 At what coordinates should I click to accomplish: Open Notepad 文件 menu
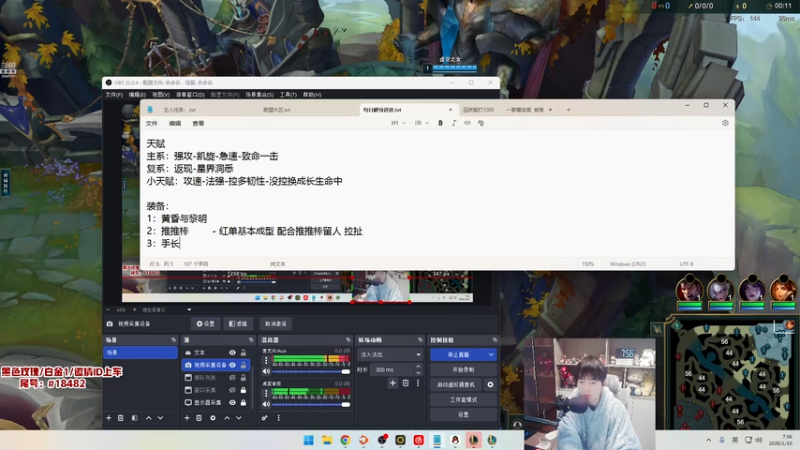[152, 123]
